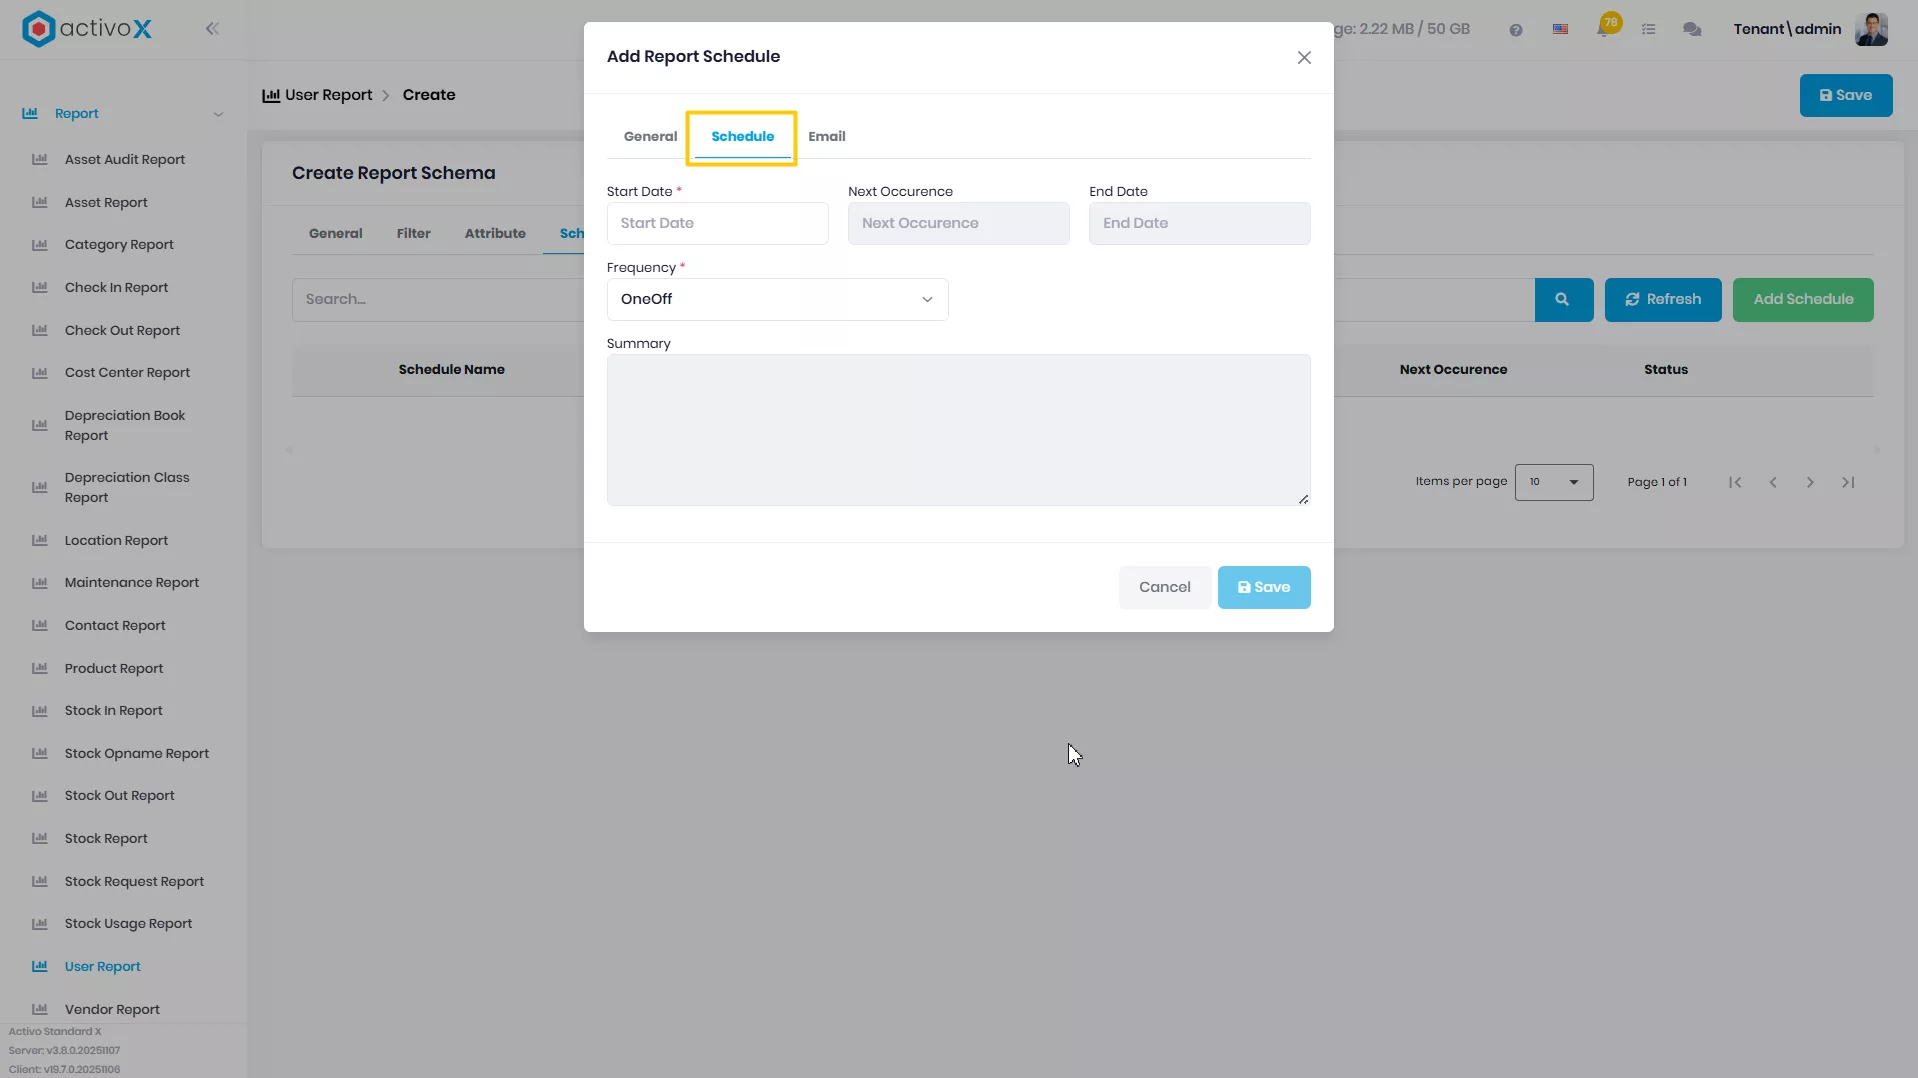Open Stock Opname Report in sidebar
This screenshot has width=1918, height=1078.
136,754
